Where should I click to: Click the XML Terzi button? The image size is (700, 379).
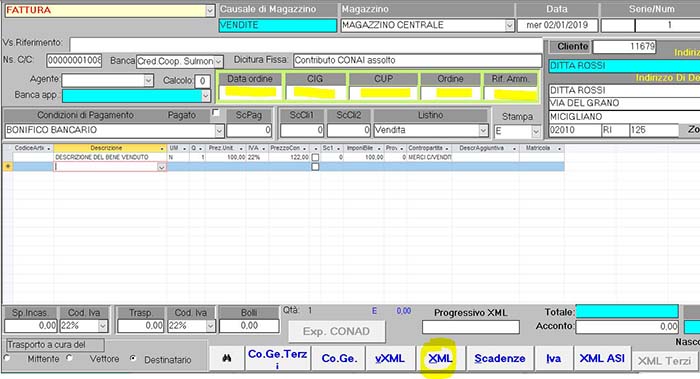click(x=664, y=360)
